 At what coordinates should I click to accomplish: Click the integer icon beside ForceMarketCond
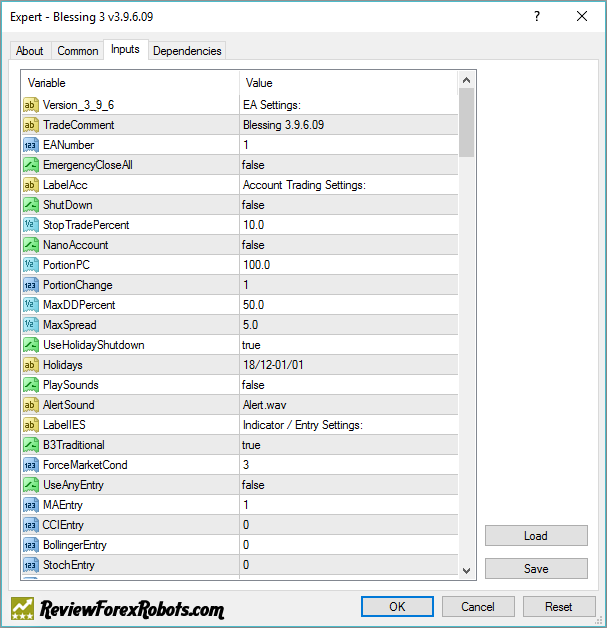31,465
